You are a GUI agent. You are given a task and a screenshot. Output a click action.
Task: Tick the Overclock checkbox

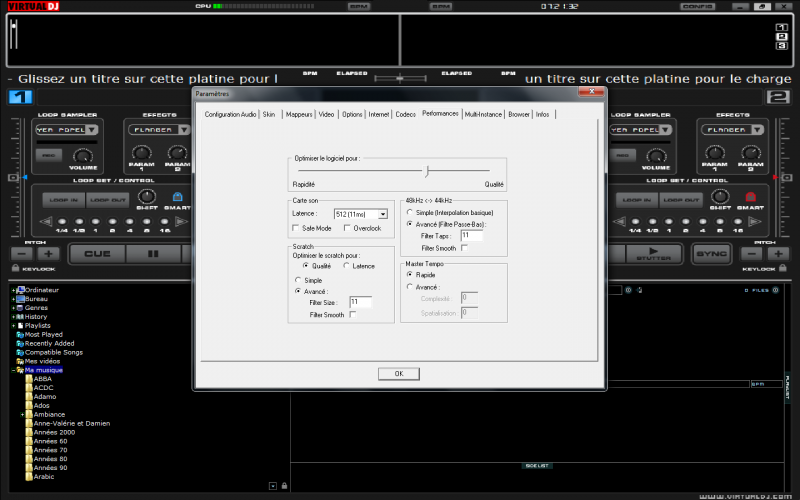[347, 228]
